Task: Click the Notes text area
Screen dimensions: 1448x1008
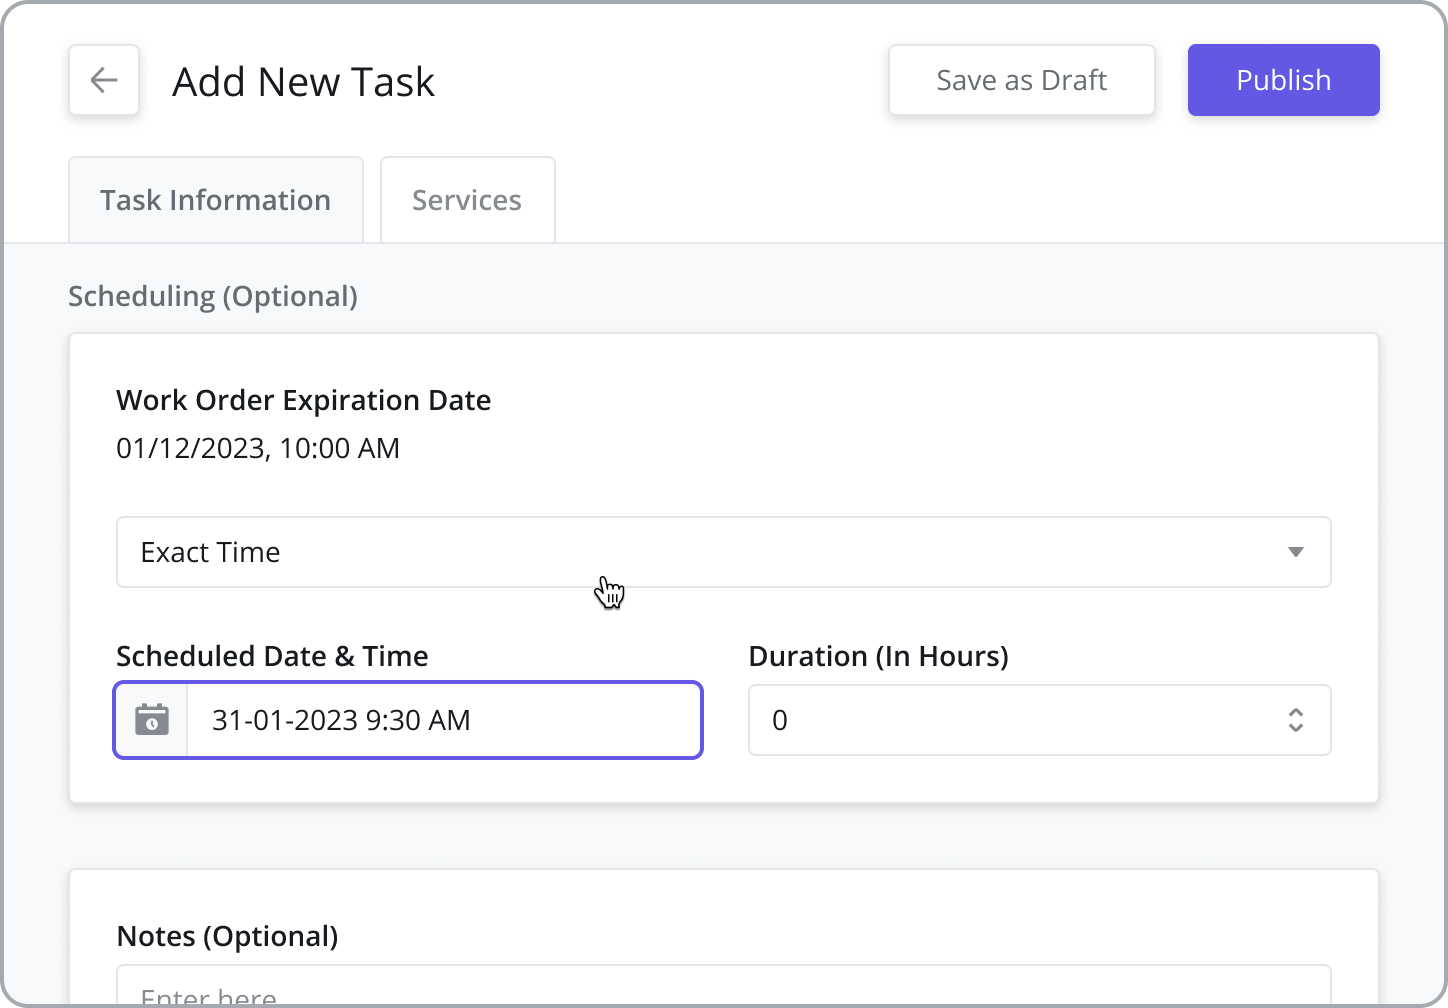Action: tap(724, 986)
